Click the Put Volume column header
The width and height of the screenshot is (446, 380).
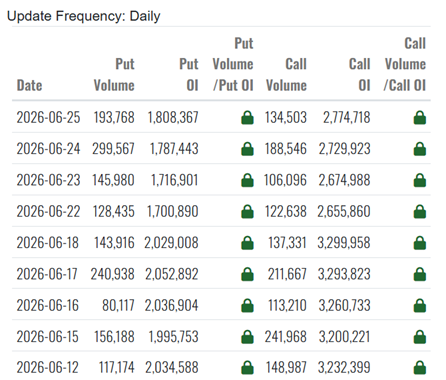click(x=114, y=75)
